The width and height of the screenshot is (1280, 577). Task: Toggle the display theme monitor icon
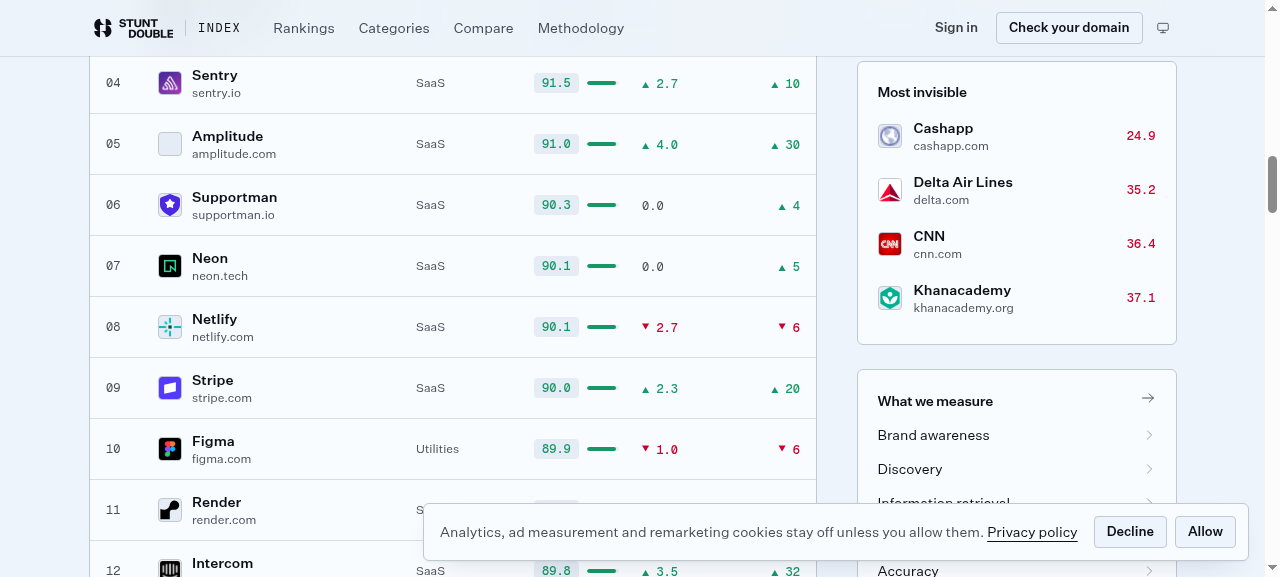coord(1163,28)
